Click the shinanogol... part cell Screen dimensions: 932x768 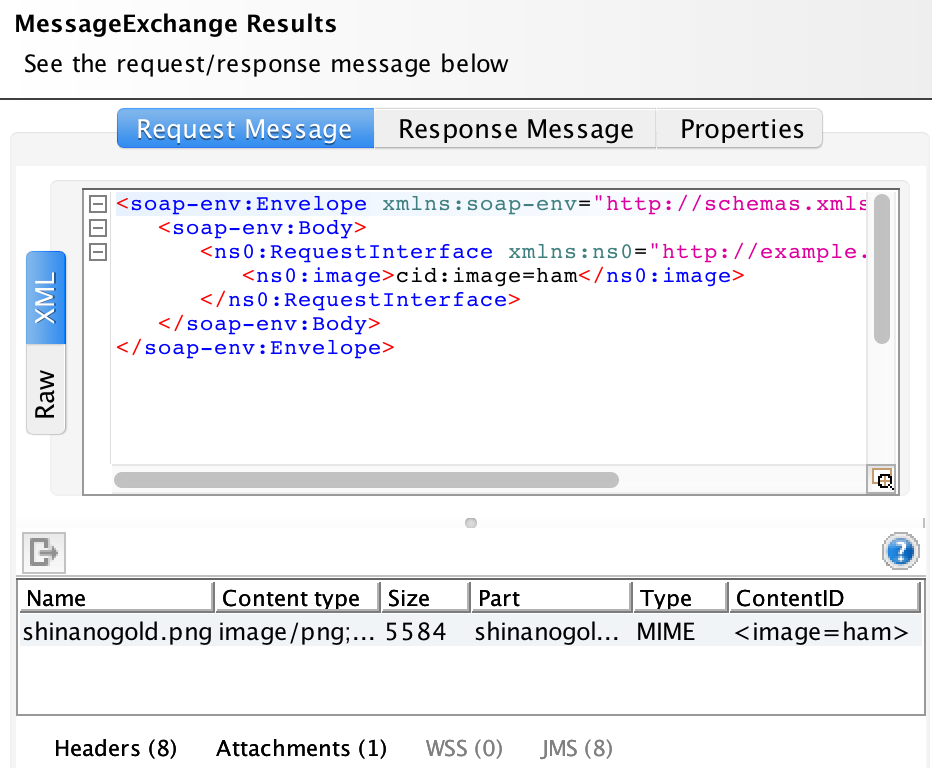[x=551, y=632]
